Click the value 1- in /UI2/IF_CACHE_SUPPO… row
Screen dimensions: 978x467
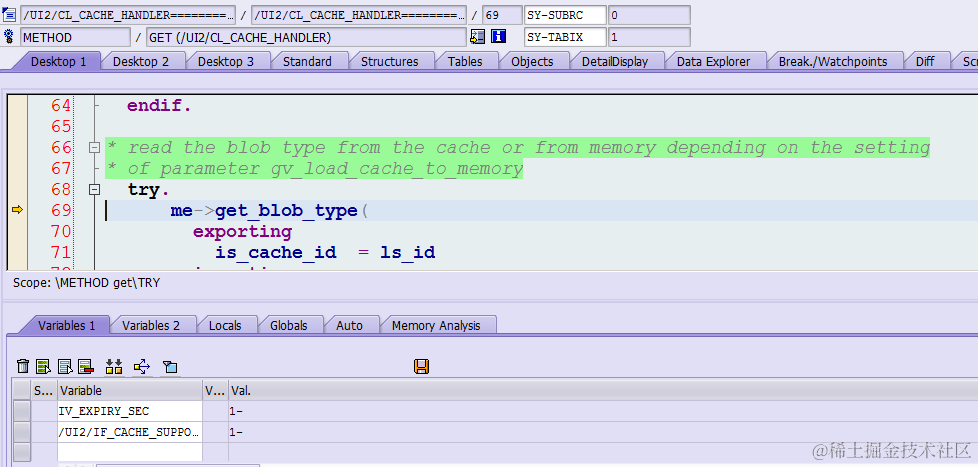(236, 432)
